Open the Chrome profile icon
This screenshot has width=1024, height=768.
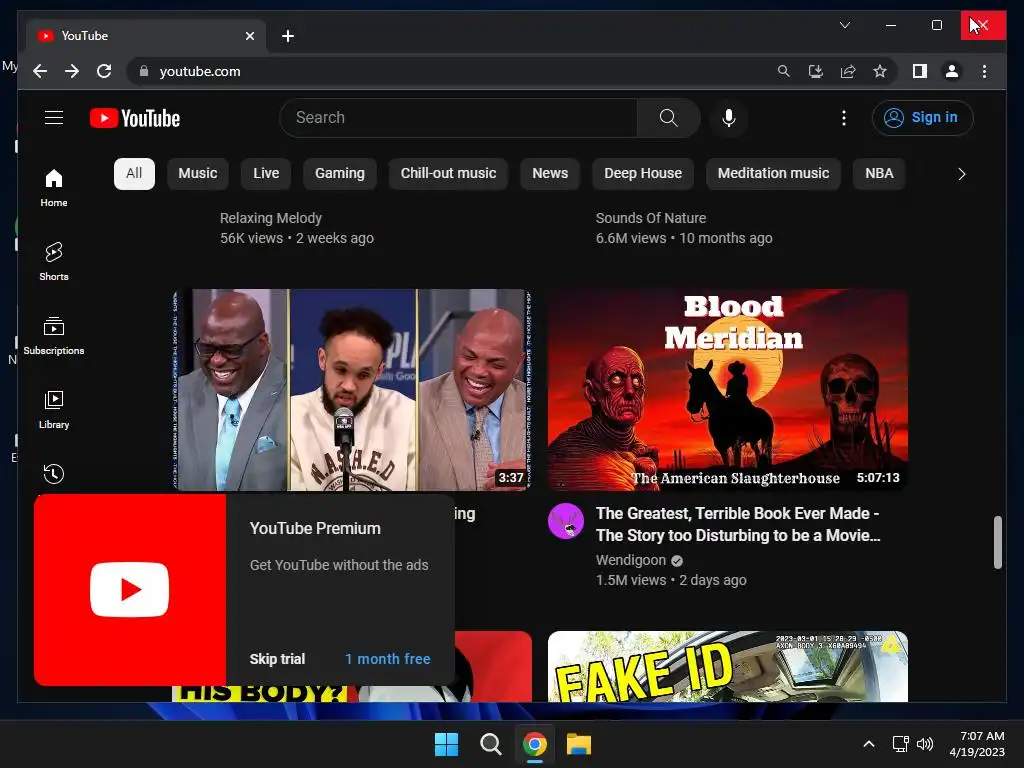tap(952, 71)
